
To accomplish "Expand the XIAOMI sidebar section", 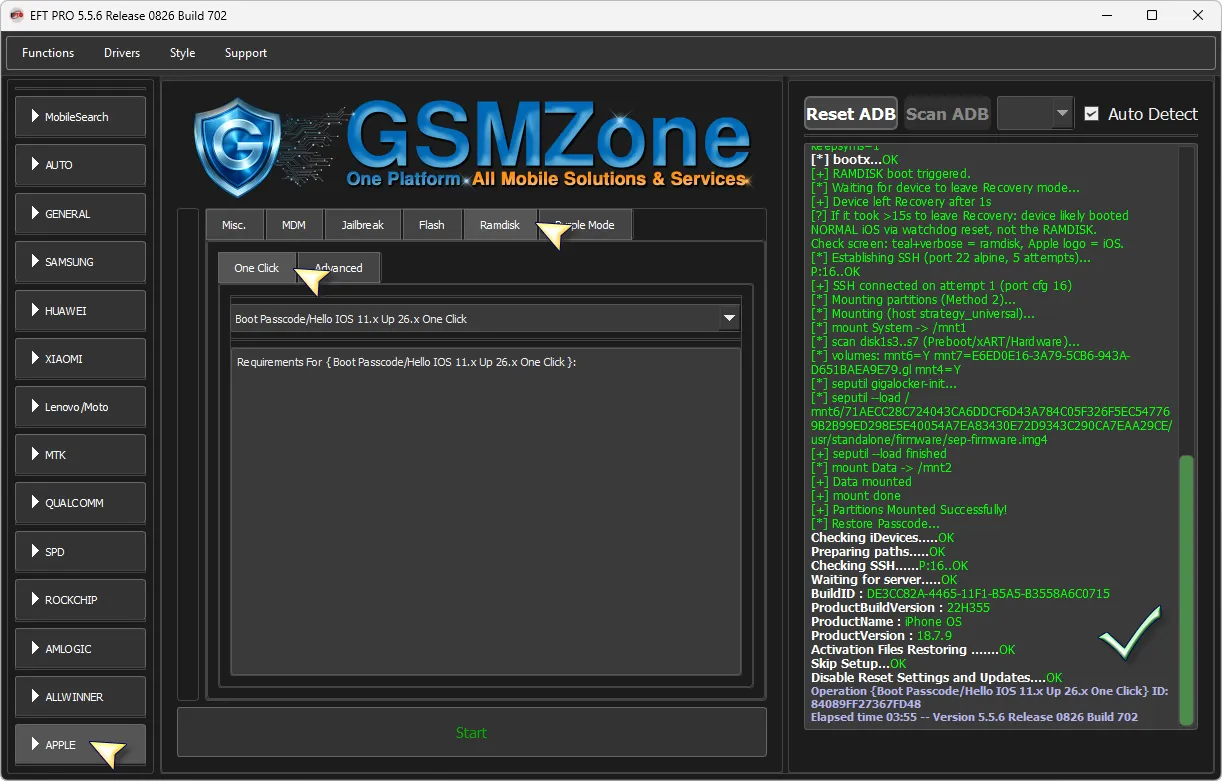I will 80,359.
